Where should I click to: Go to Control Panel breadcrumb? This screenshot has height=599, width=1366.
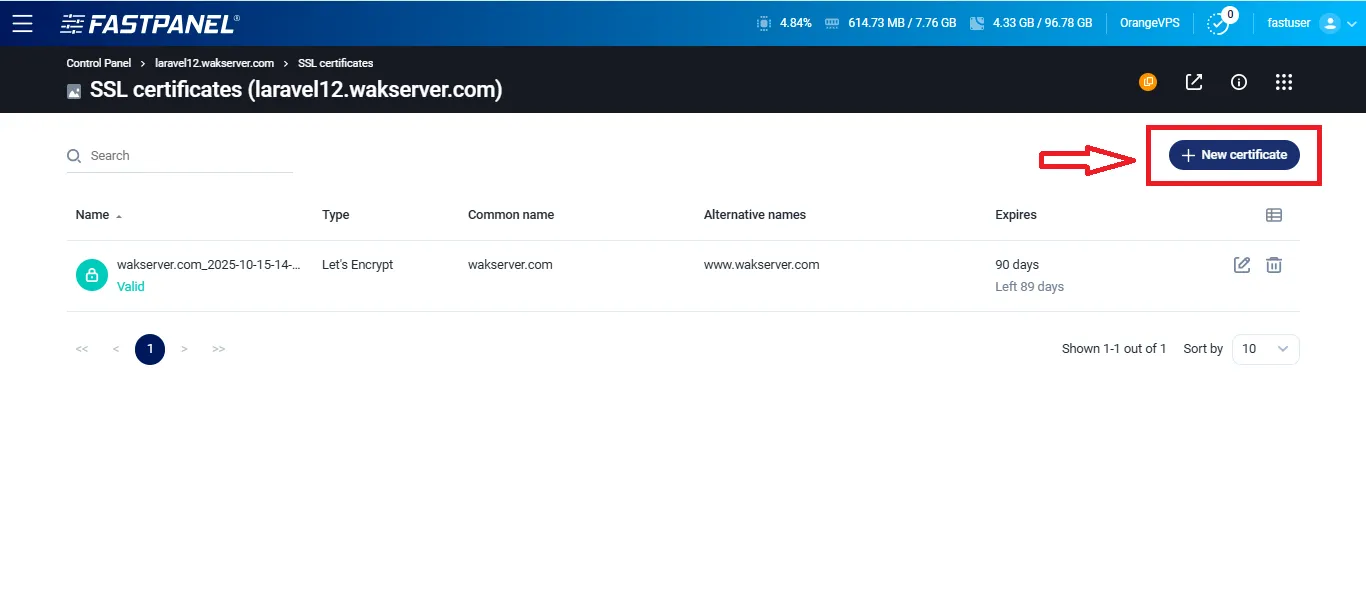[x=99, y=63]
